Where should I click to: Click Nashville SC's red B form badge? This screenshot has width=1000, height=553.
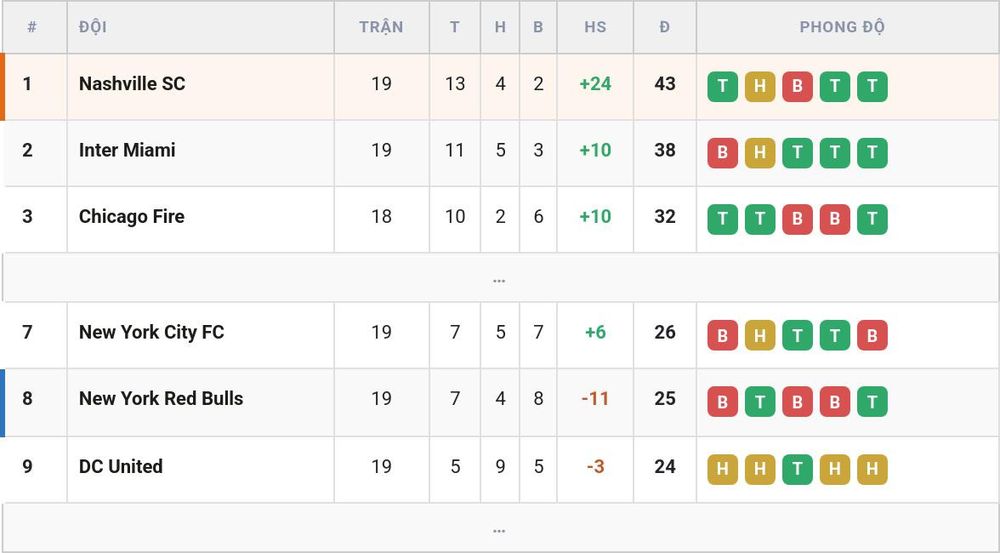797,87
